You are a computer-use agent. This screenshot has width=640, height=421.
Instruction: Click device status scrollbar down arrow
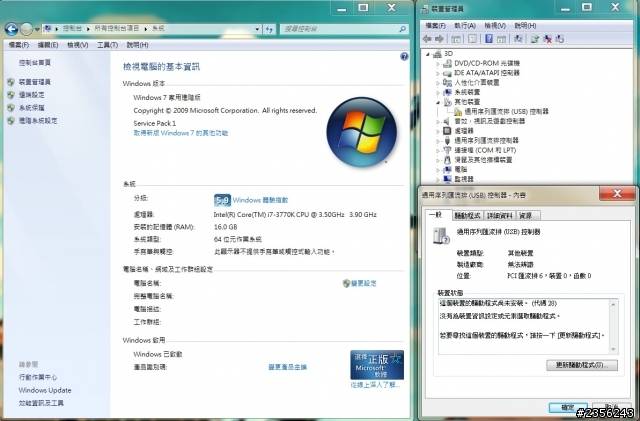pos(613,349)
